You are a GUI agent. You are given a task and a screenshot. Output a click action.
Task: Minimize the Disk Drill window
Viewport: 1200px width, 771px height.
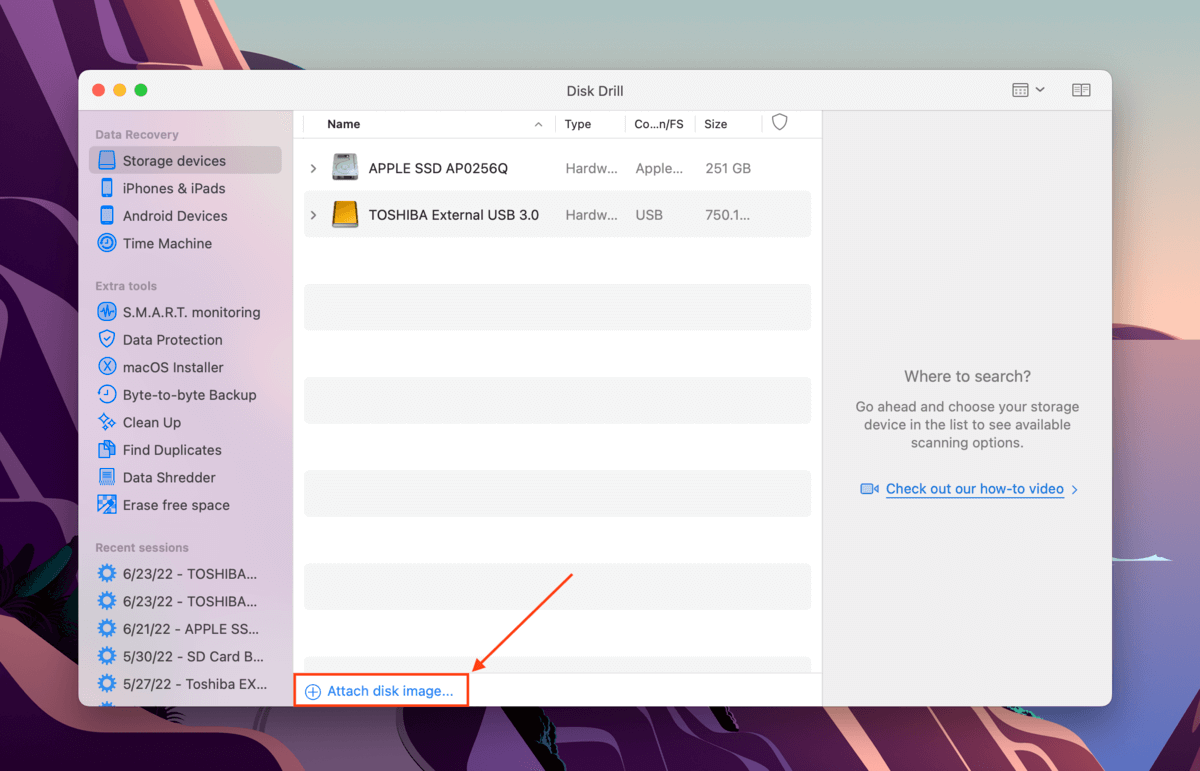[120, 90]
